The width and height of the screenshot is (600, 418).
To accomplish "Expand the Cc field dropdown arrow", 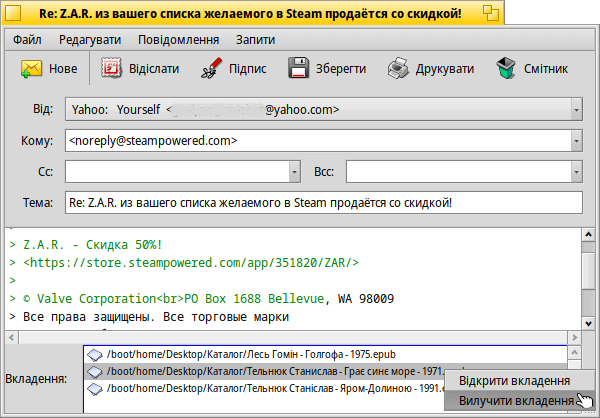I will tap(294, 172).
